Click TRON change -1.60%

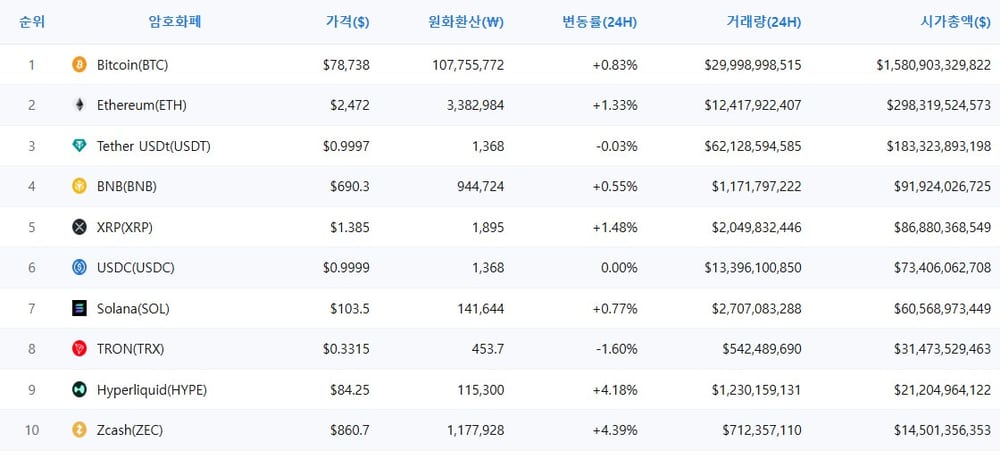click(616, 349)
